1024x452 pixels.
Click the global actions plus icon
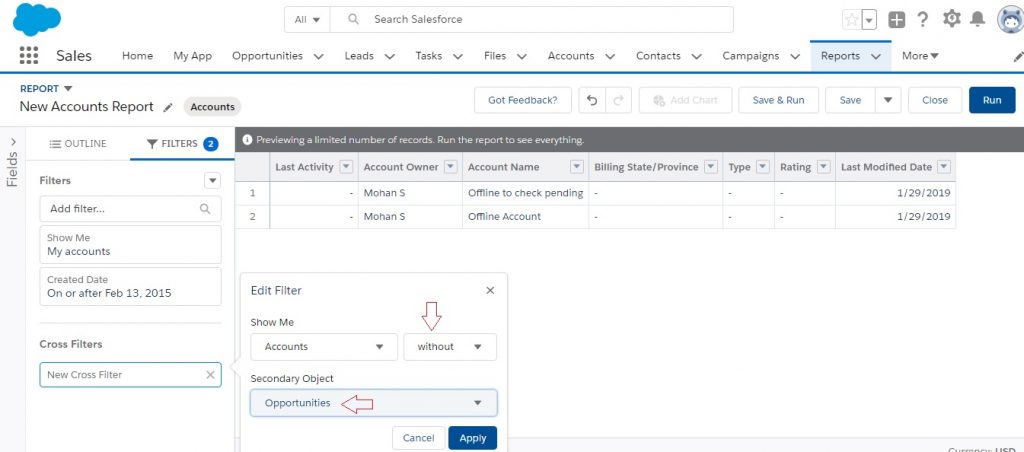pyautogui.click(x=897, y=20)
